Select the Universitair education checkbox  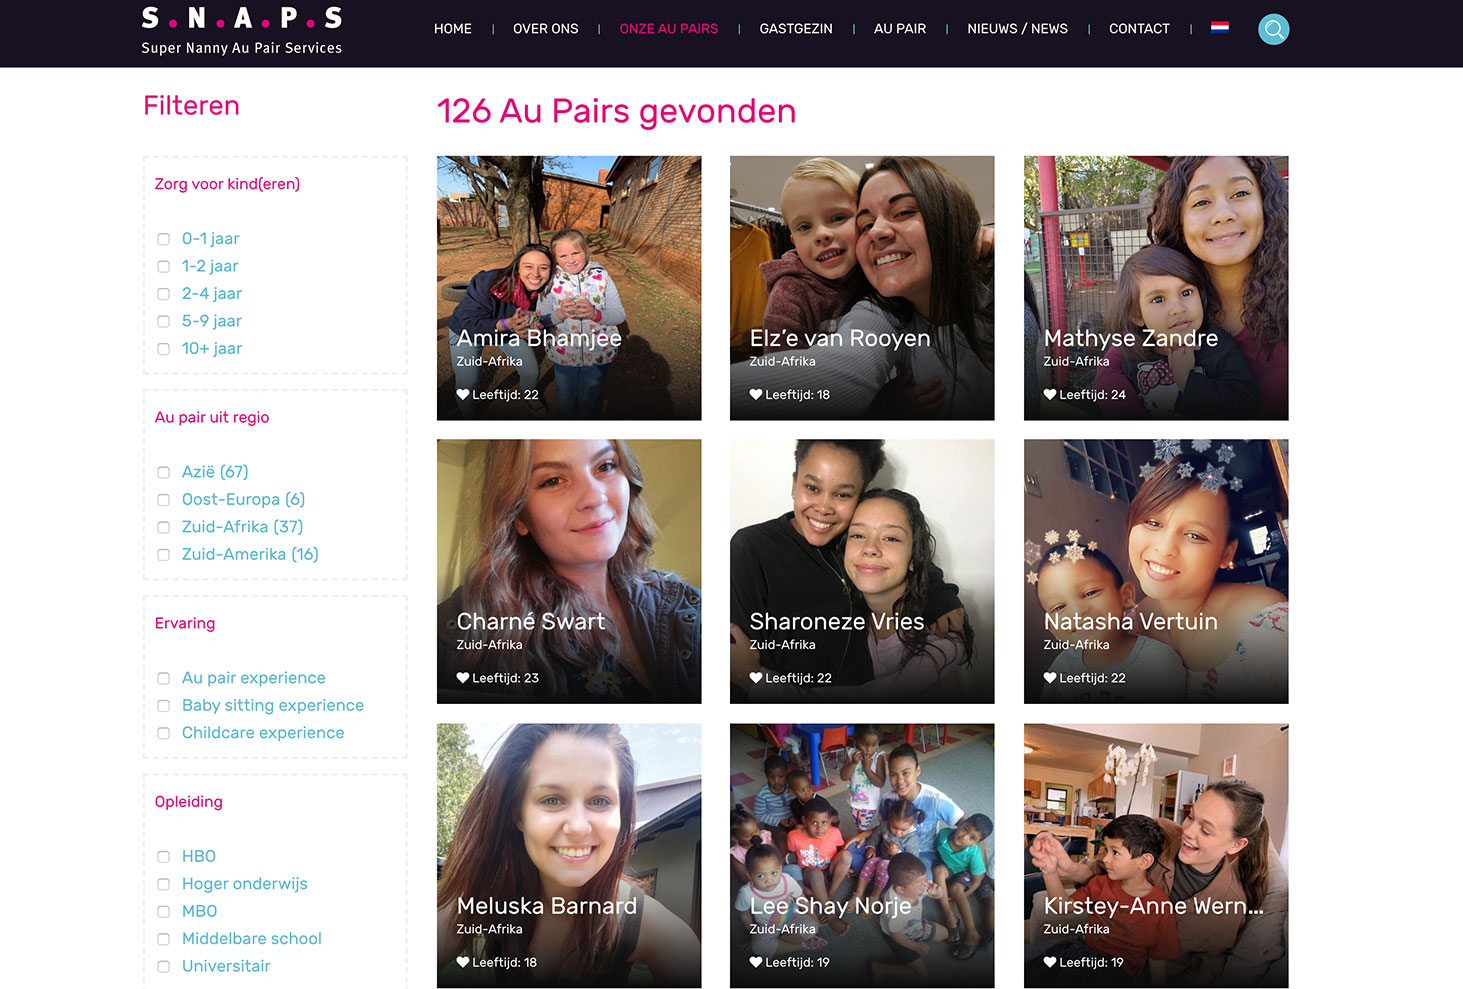point(164,966)
